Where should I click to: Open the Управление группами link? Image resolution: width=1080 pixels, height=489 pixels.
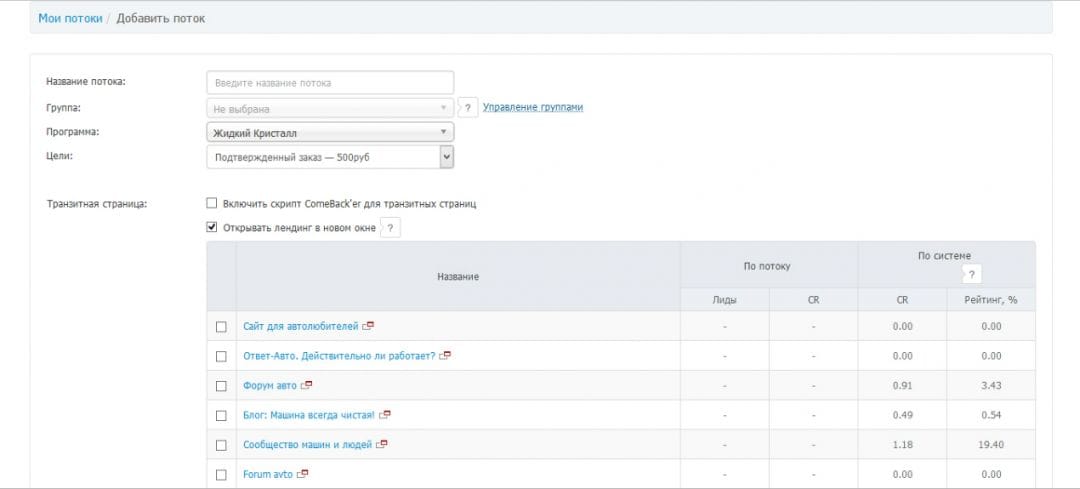(532, 107)
